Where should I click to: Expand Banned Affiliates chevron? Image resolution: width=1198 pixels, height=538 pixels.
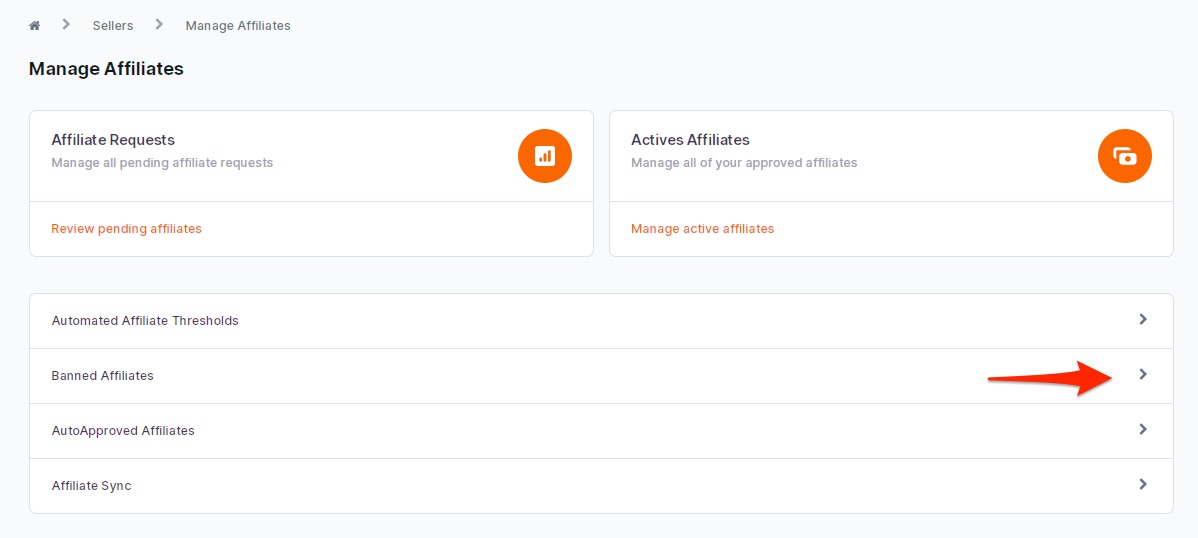click(x=1143, y=374)
